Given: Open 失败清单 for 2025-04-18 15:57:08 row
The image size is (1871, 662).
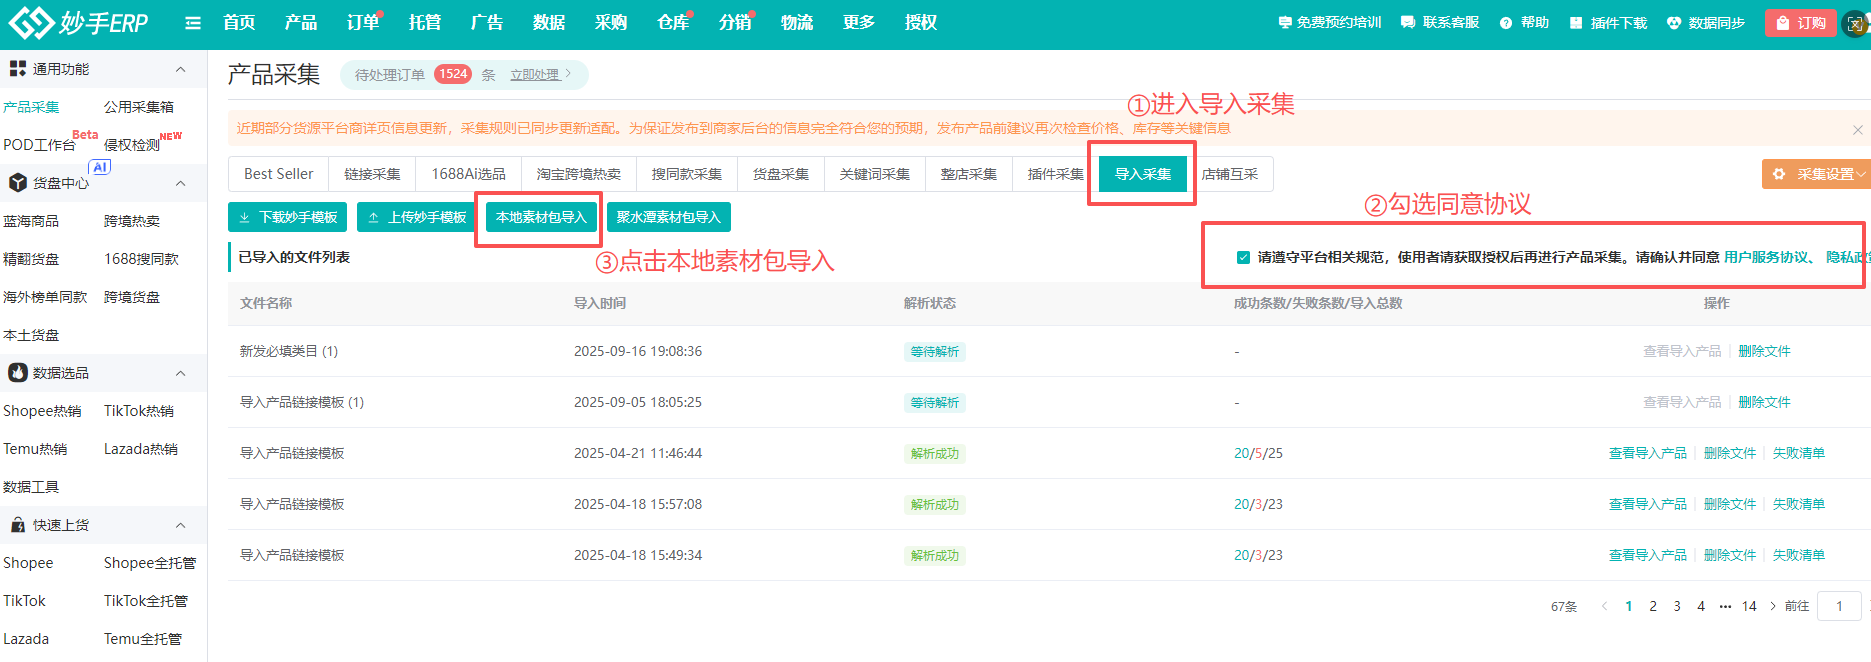Looking at the screenshot, I should (1798, 504).
